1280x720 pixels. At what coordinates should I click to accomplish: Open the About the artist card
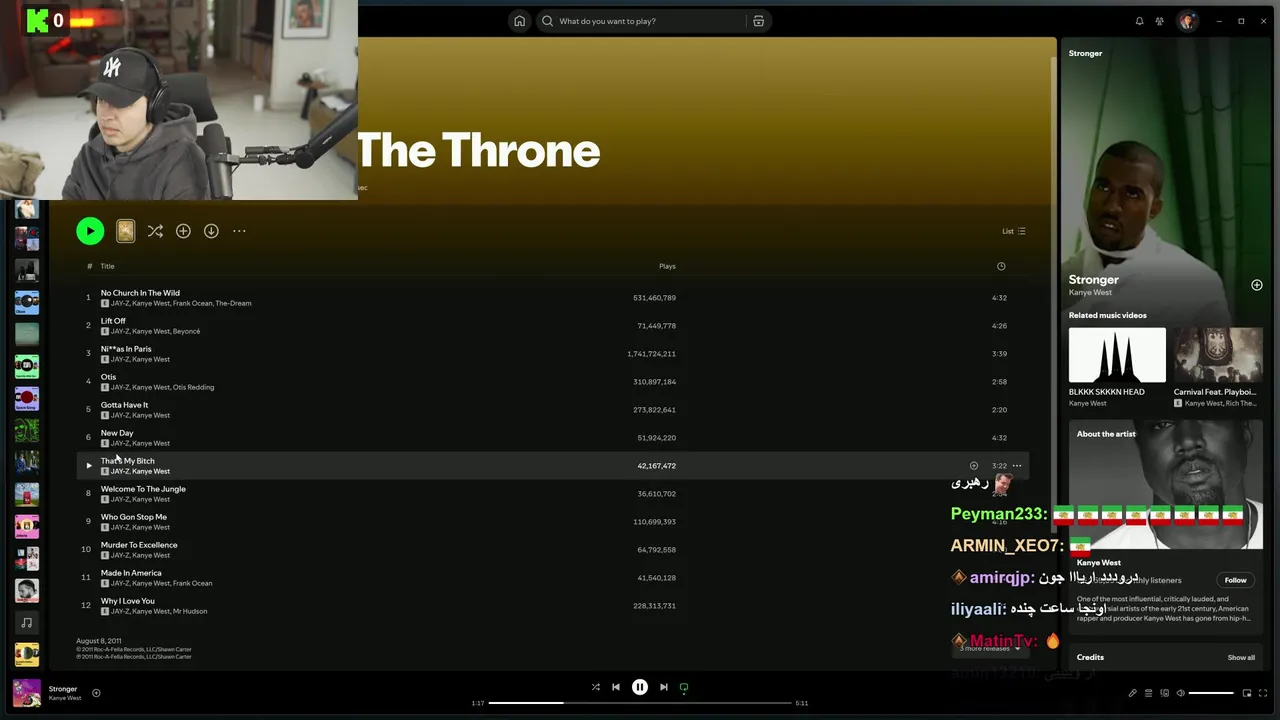pos(1166,525)
